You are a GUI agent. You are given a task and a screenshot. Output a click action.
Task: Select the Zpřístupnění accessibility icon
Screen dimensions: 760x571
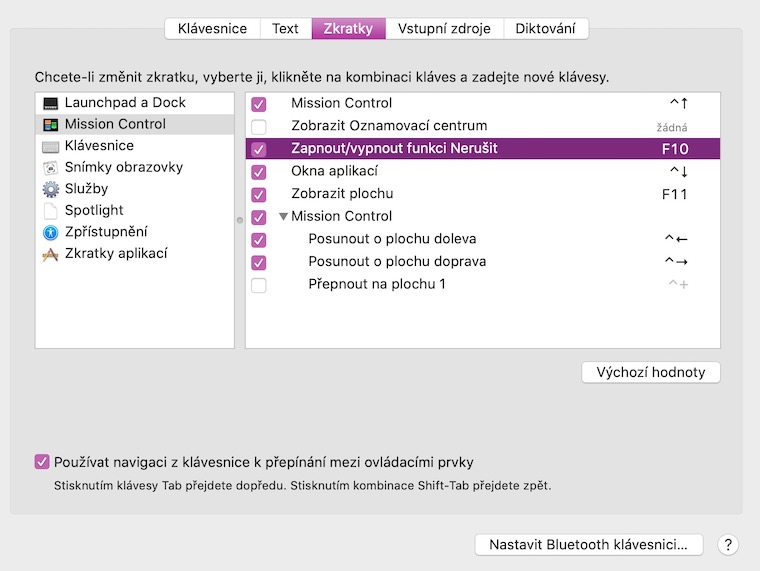[x=50, y=232]
